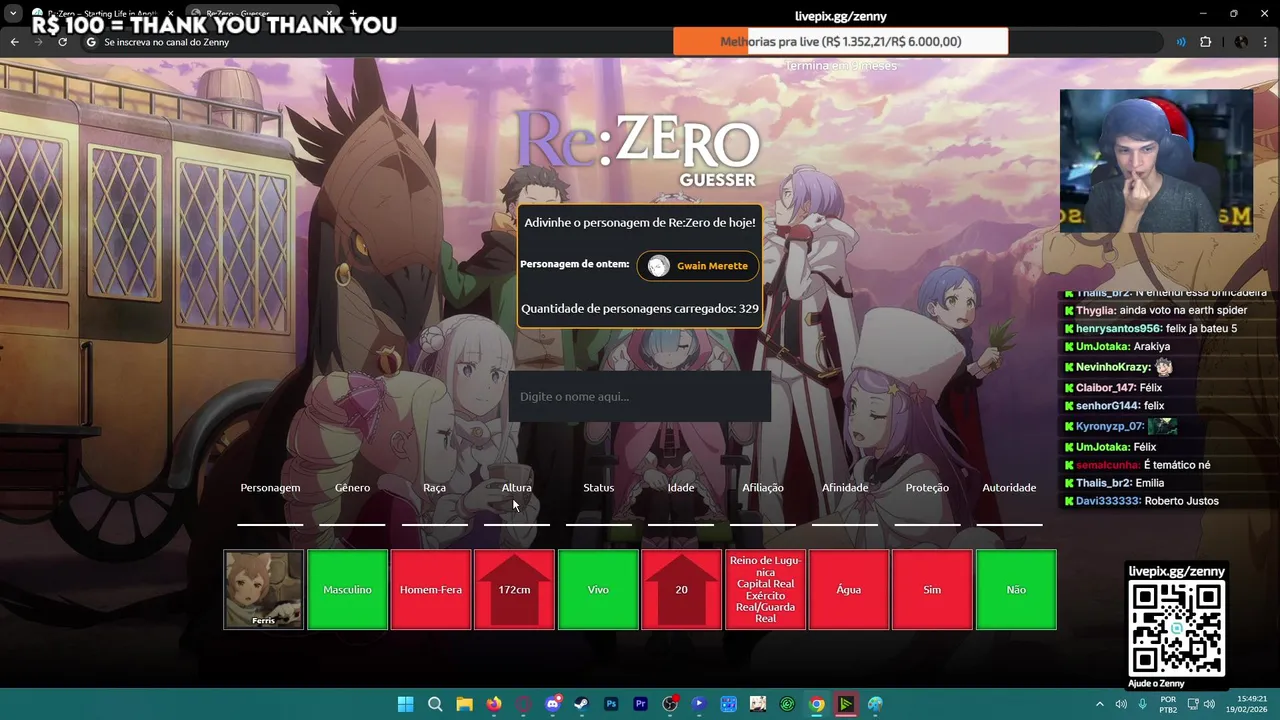Click the Sim protection tile
The height and width of the screenshot is (720, 1280).
pyautogui.click(x=932, y=590)
